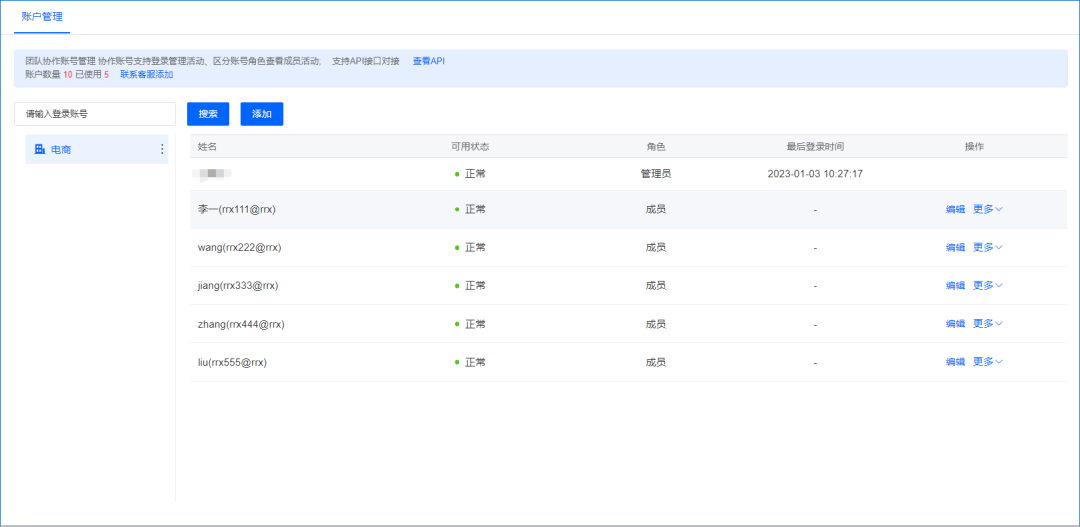Expand 更多 for jiang(rrx333@rrx)
The image size is (1080, 527).
coord(988,285)
